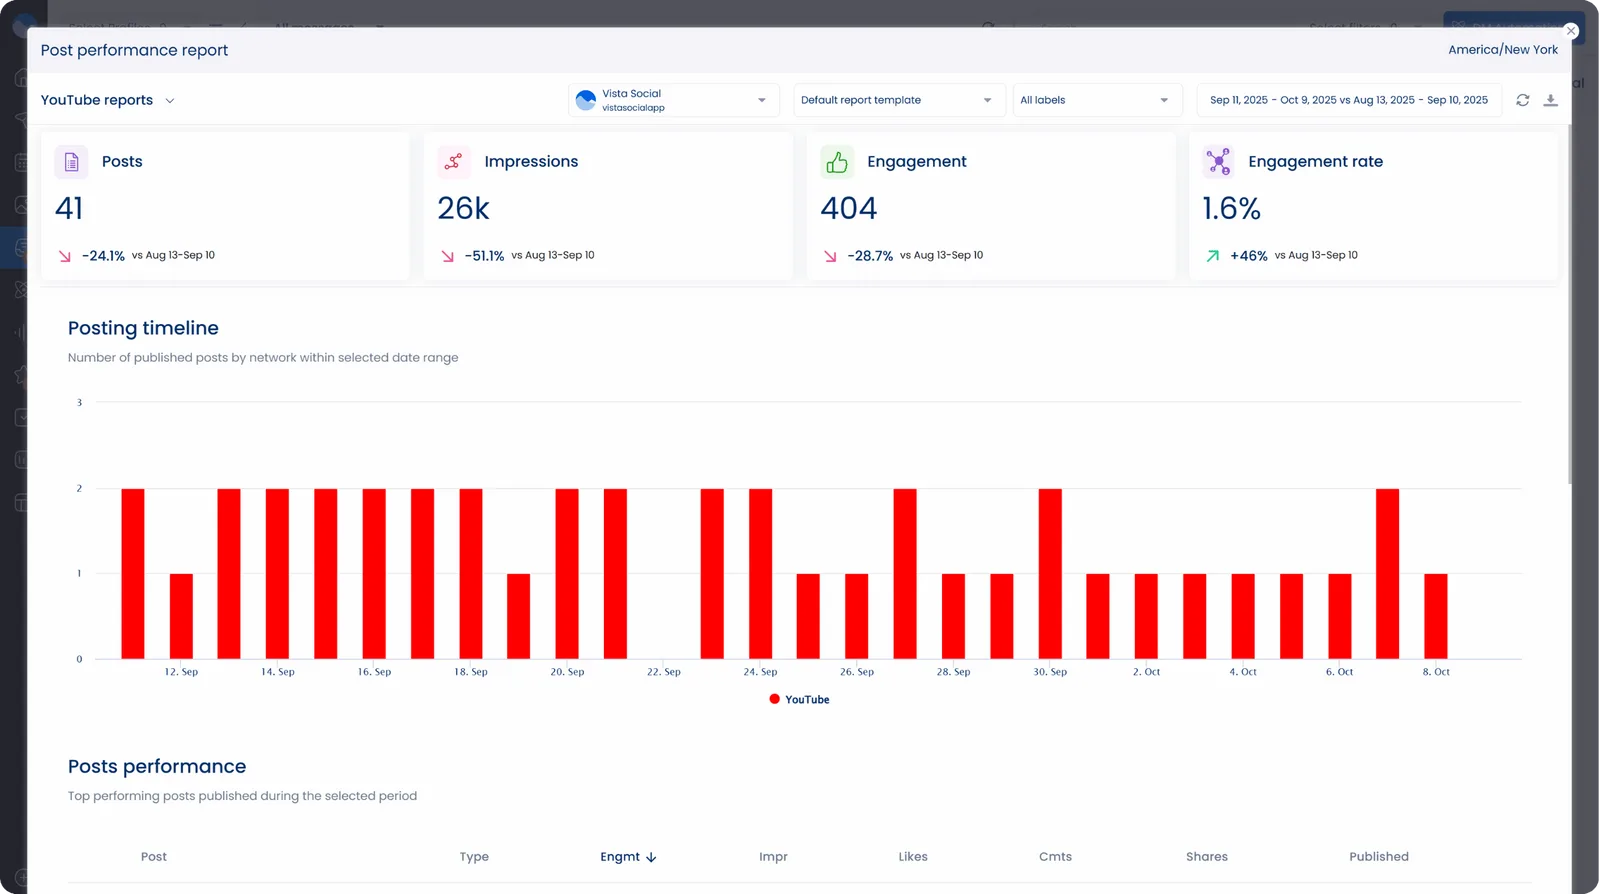Click the dialog's vertical scrollbar
This screenshot has height=894, width=1600.
point(1570,300)
